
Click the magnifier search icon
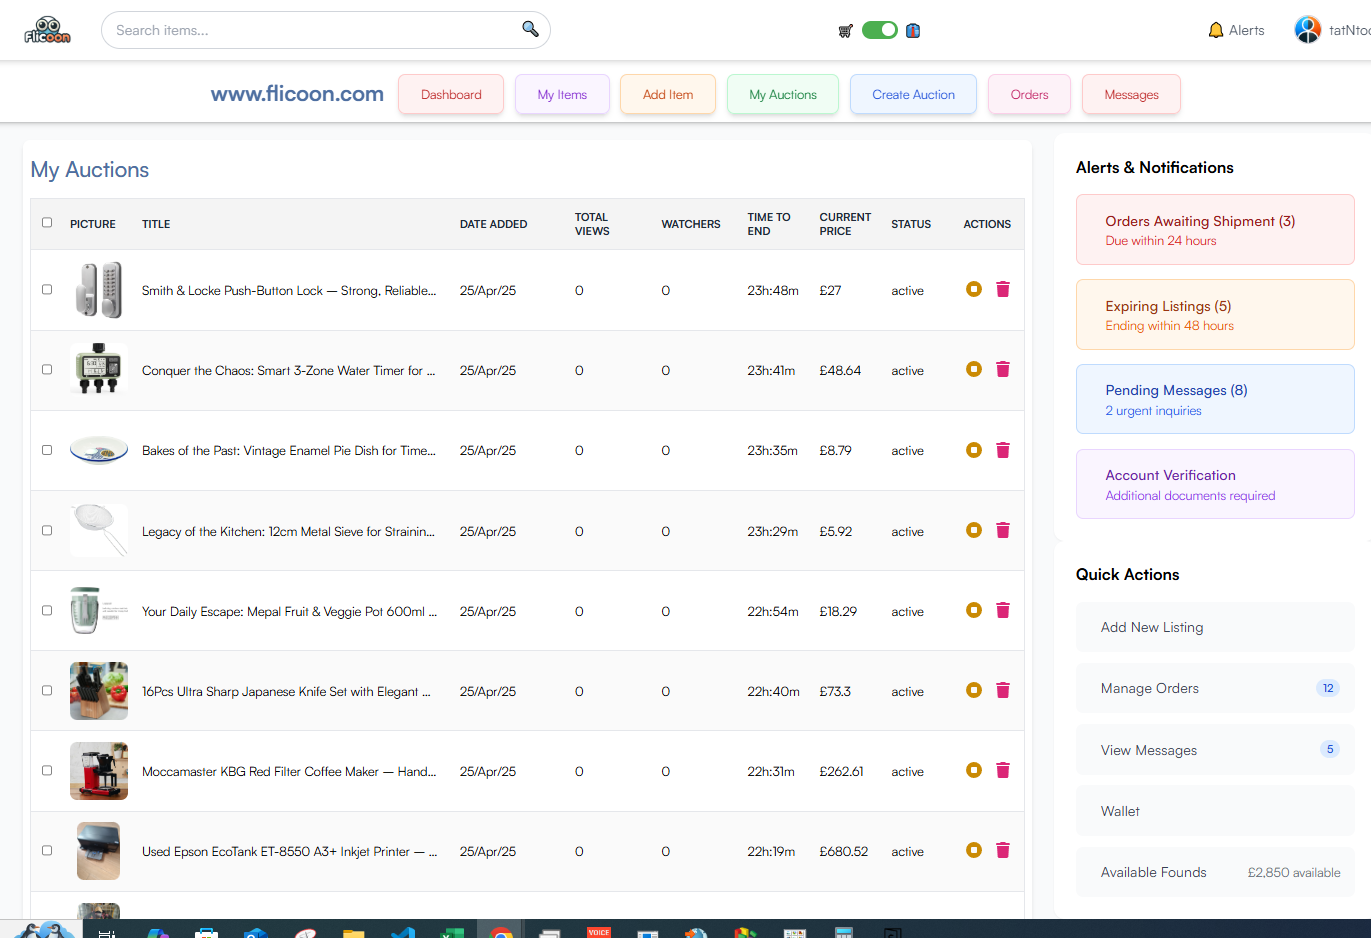pos(530,29)
